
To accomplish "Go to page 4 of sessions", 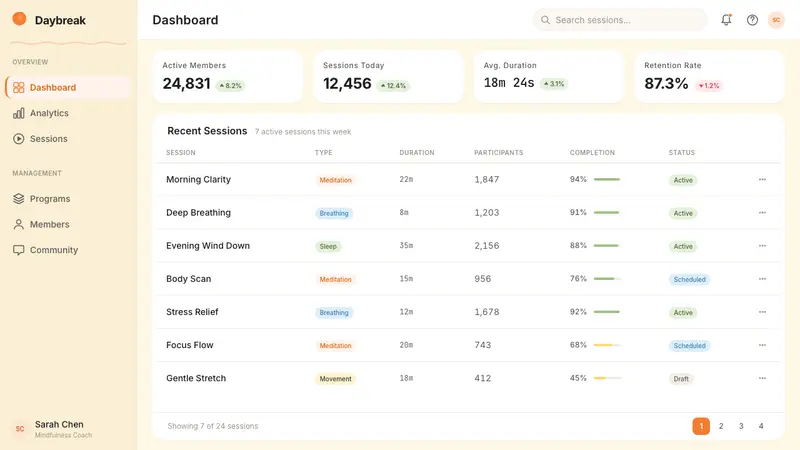I will point(761,426).
